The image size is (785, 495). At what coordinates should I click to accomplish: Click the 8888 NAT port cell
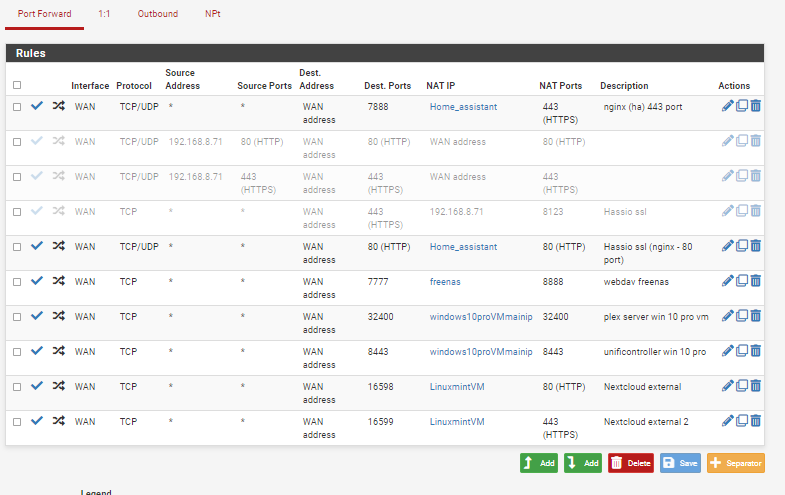click(553, 282)
